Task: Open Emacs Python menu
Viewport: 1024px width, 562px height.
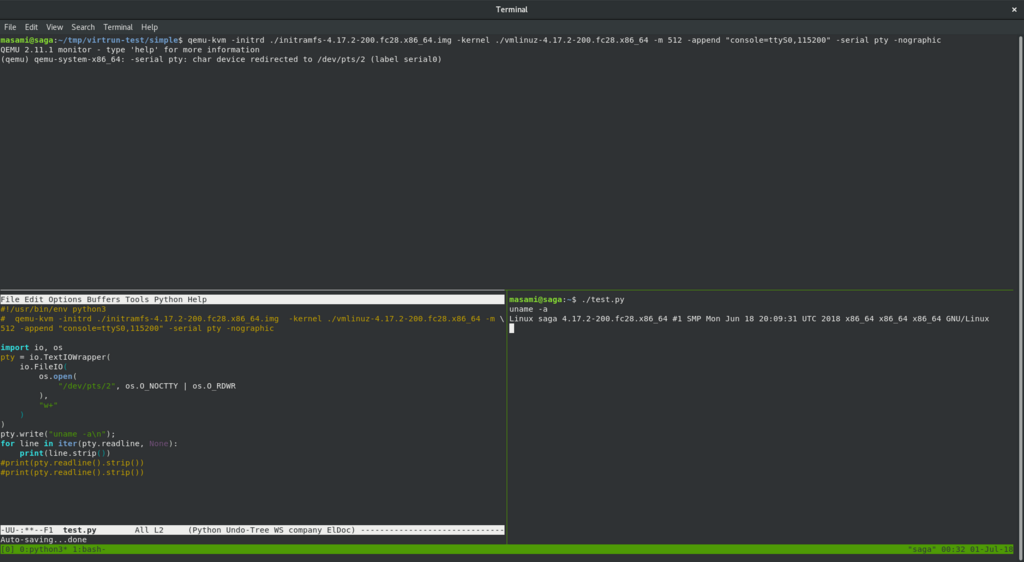Action: click(x=168, y=299)
